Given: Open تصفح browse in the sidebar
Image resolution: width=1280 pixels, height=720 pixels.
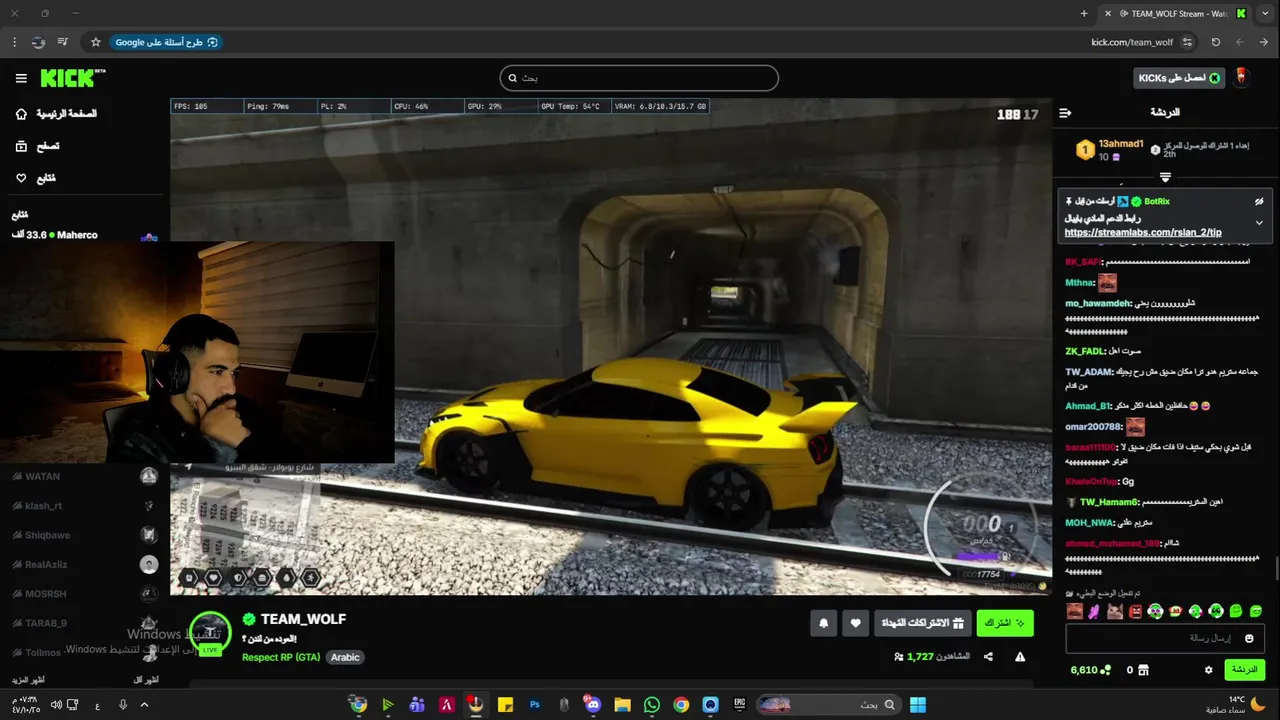Looking at the screenshot, I should click(x=38, y=146).
